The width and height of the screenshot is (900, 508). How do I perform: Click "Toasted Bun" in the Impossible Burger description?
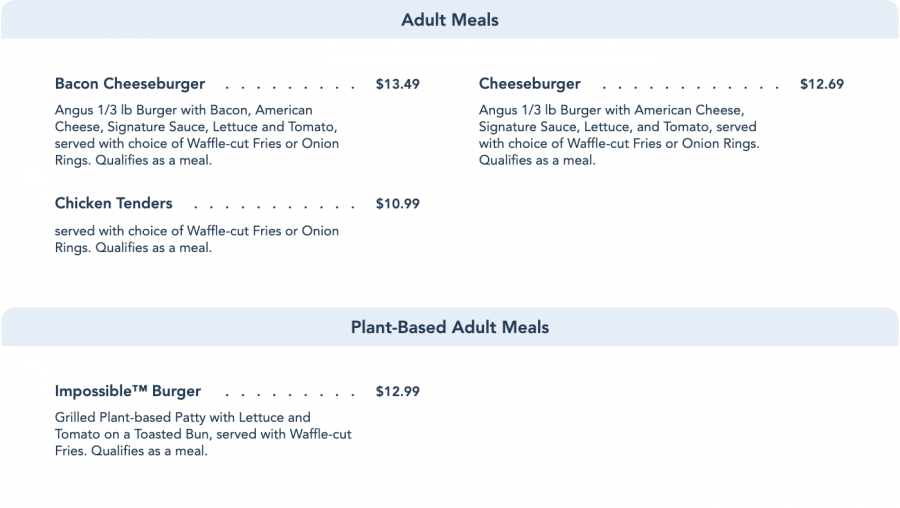pyautogui.click(x=161, y=434)
